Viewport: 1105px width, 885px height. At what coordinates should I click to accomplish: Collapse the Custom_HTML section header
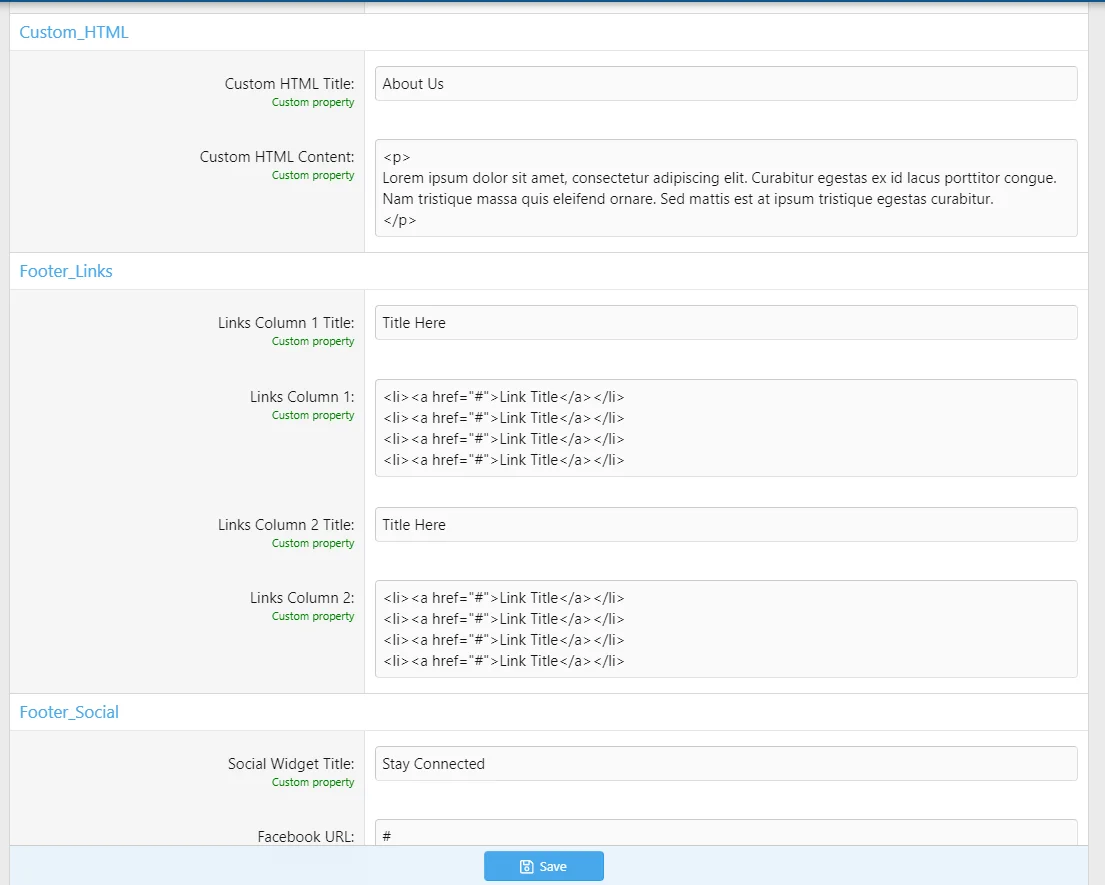click(x=74, y=32)
